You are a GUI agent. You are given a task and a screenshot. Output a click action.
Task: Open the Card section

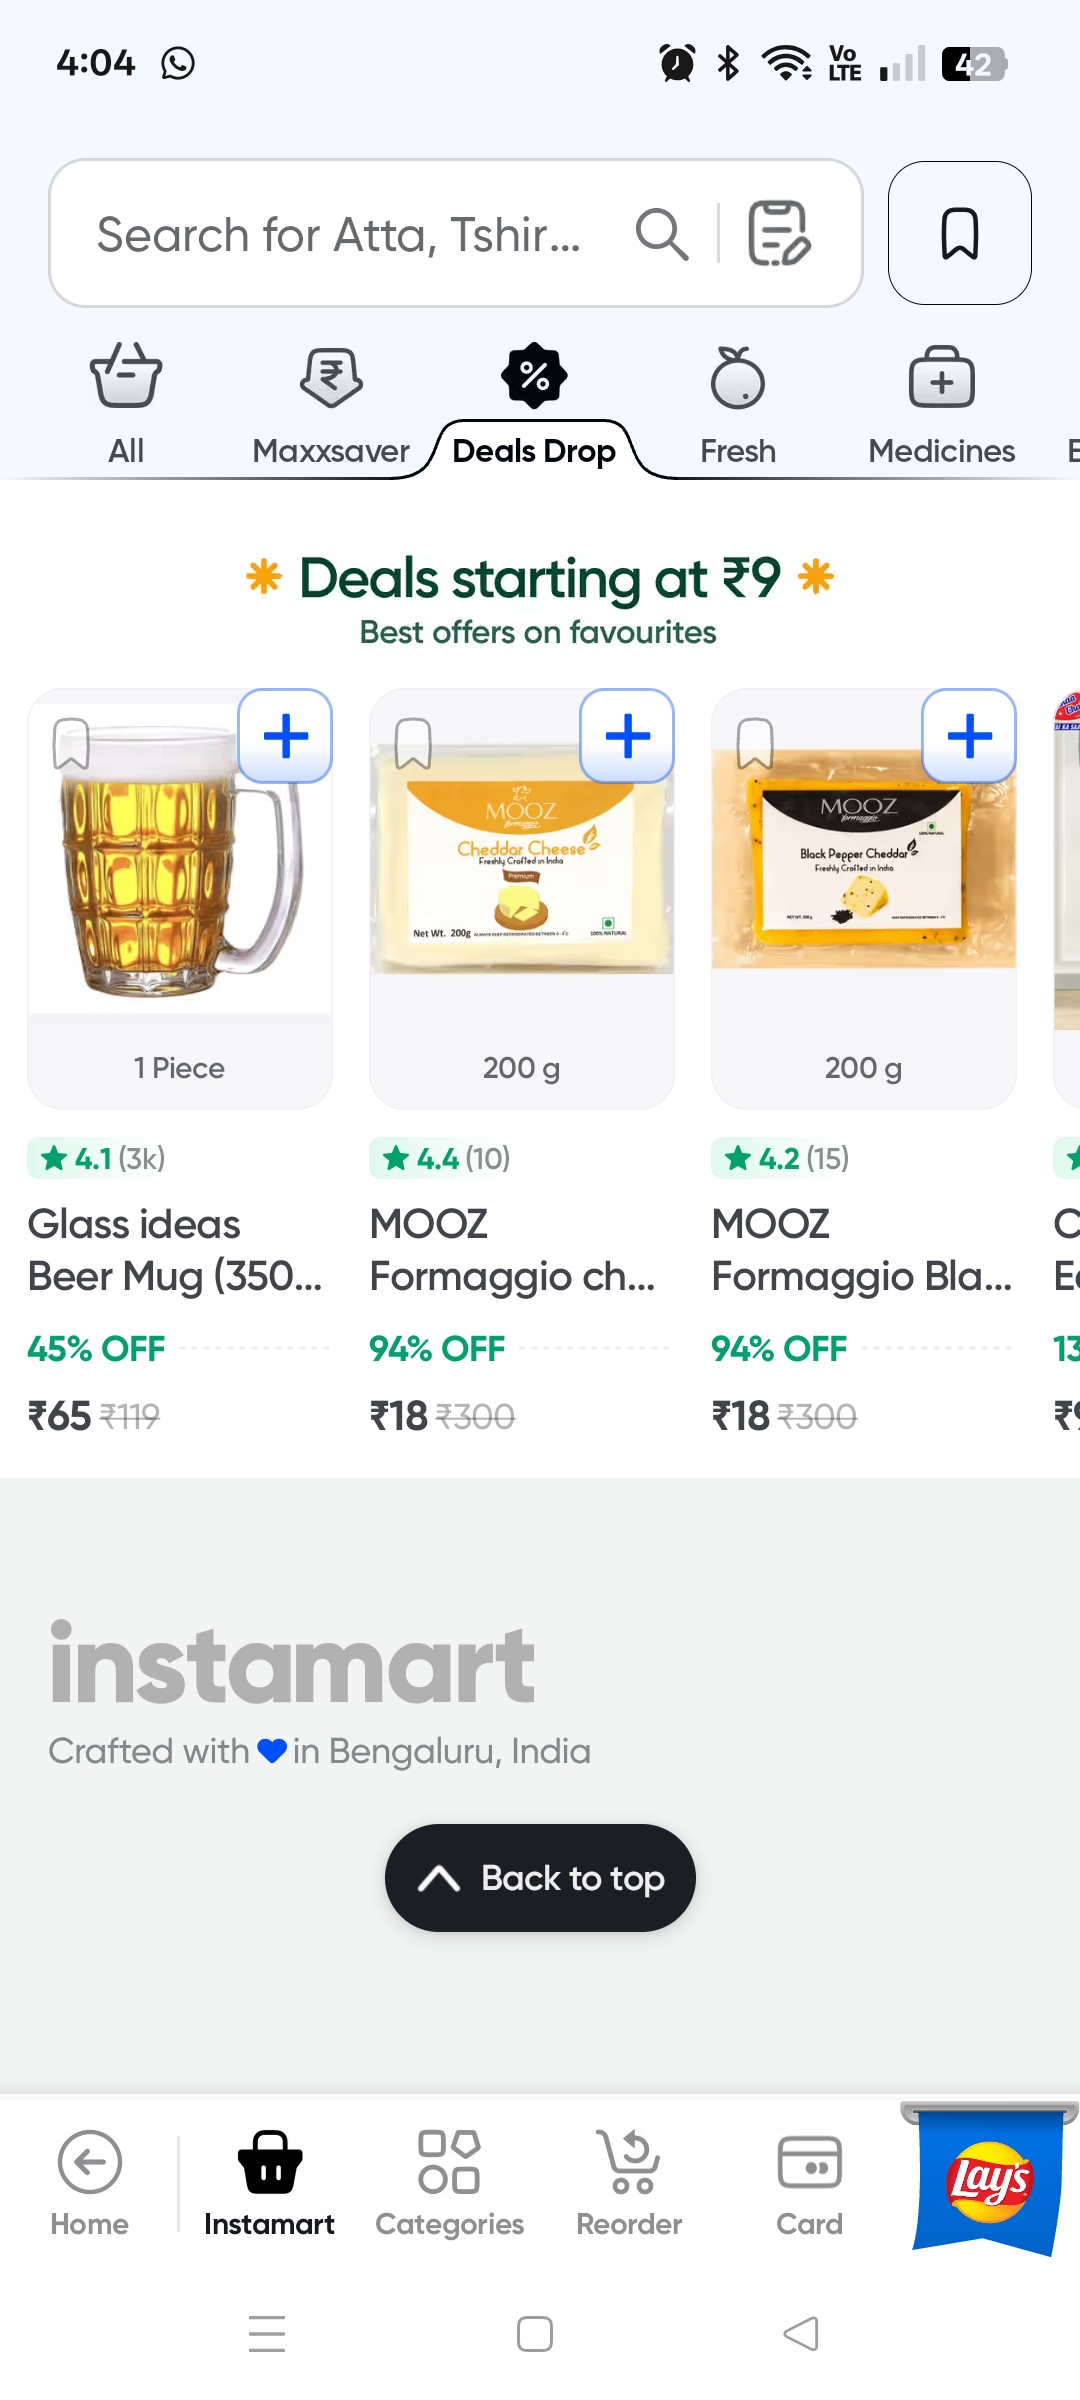click(x=809, y=2182)
